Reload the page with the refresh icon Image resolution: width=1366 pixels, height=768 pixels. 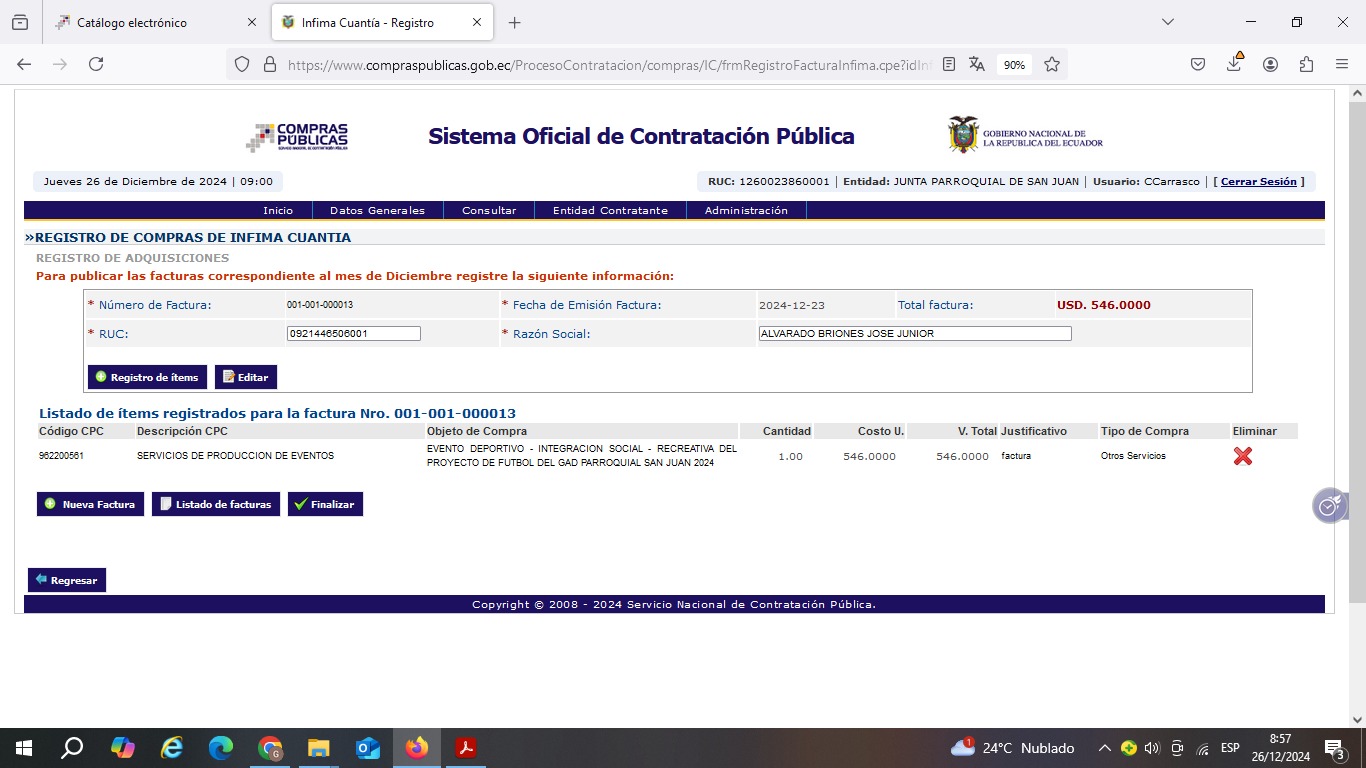[x=96, y=64]
